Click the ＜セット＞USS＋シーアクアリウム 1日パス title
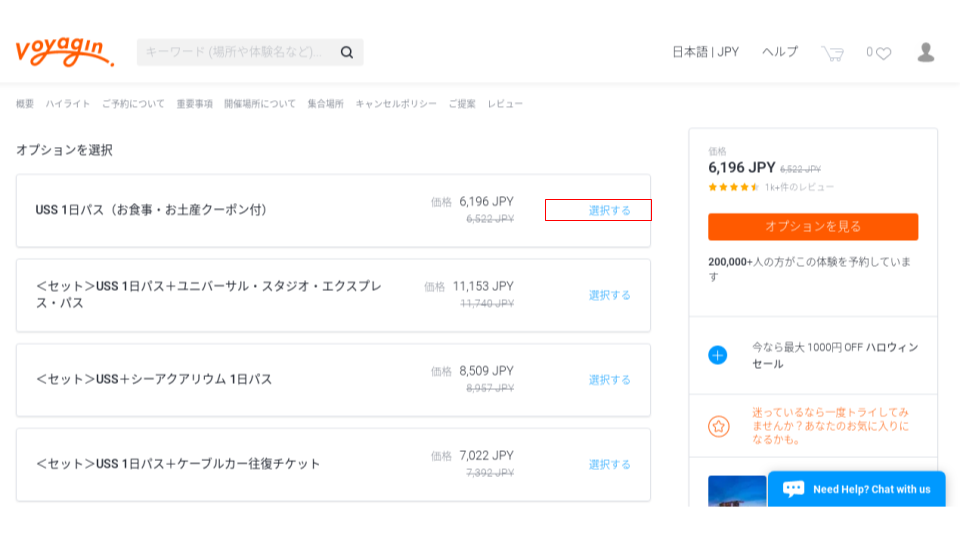This screenshot has width=960, height=540. [x=154, y=380]
